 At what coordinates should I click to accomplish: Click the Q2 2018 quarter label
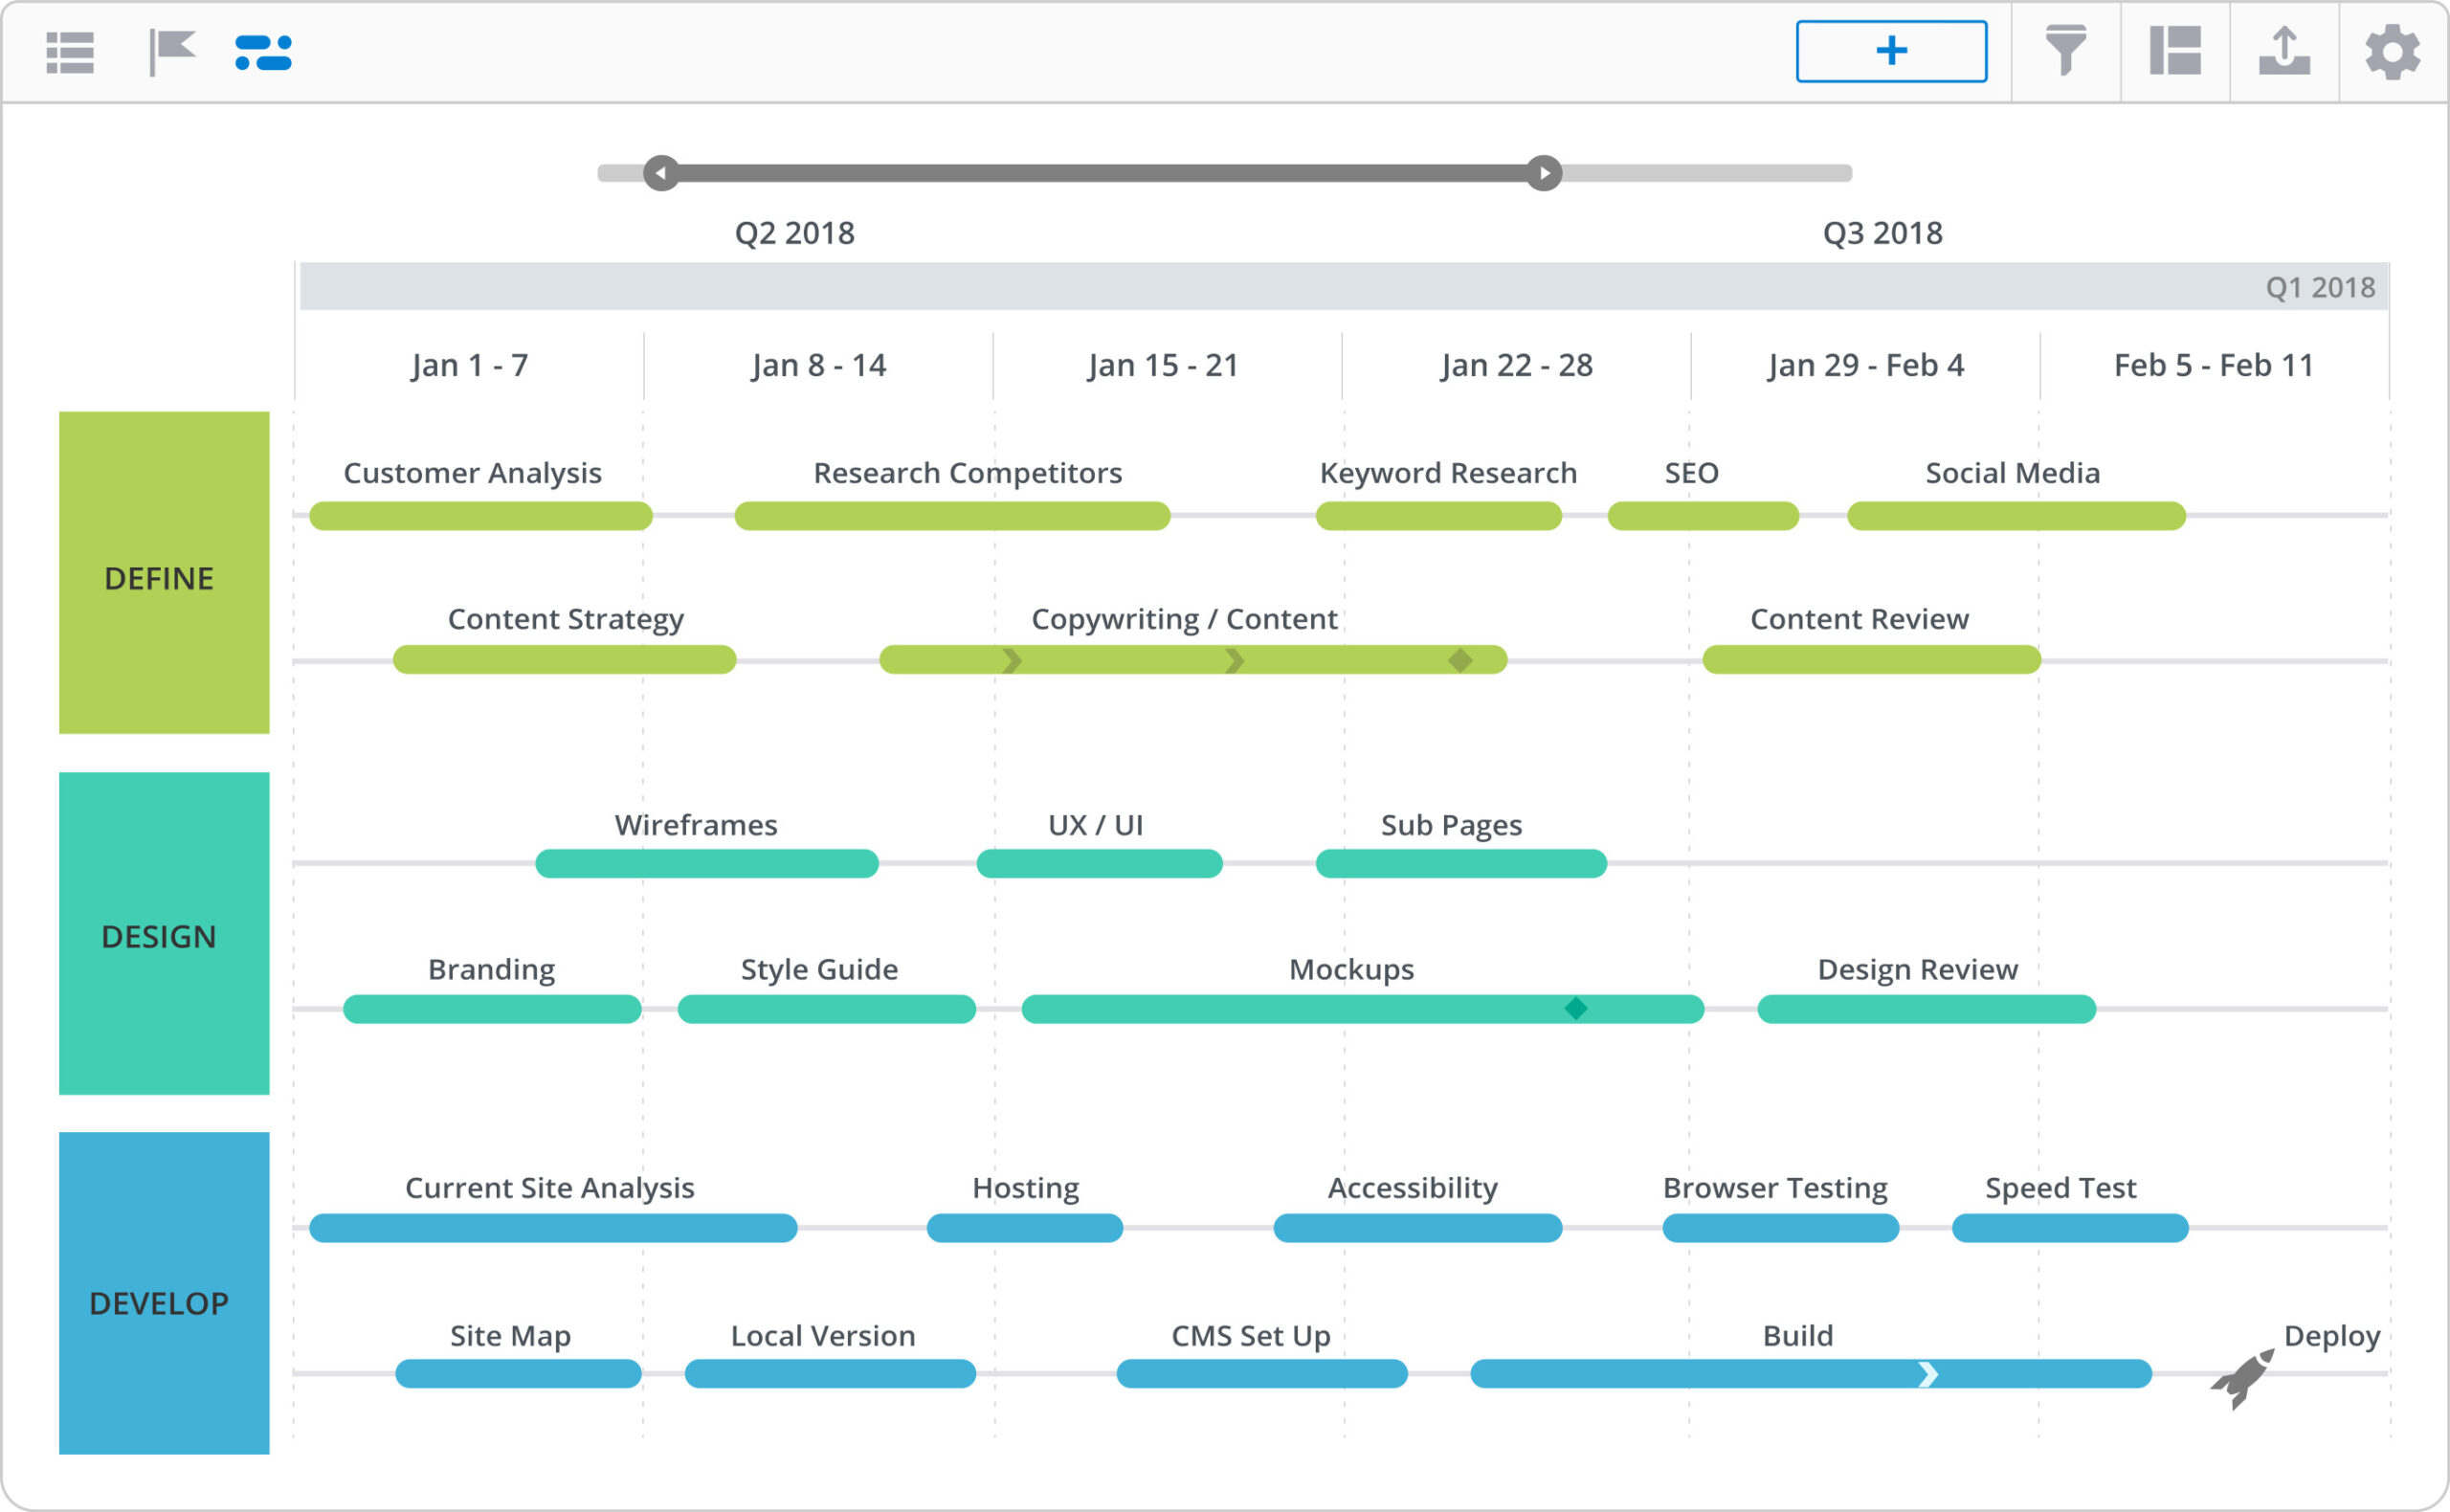point(794,233)
